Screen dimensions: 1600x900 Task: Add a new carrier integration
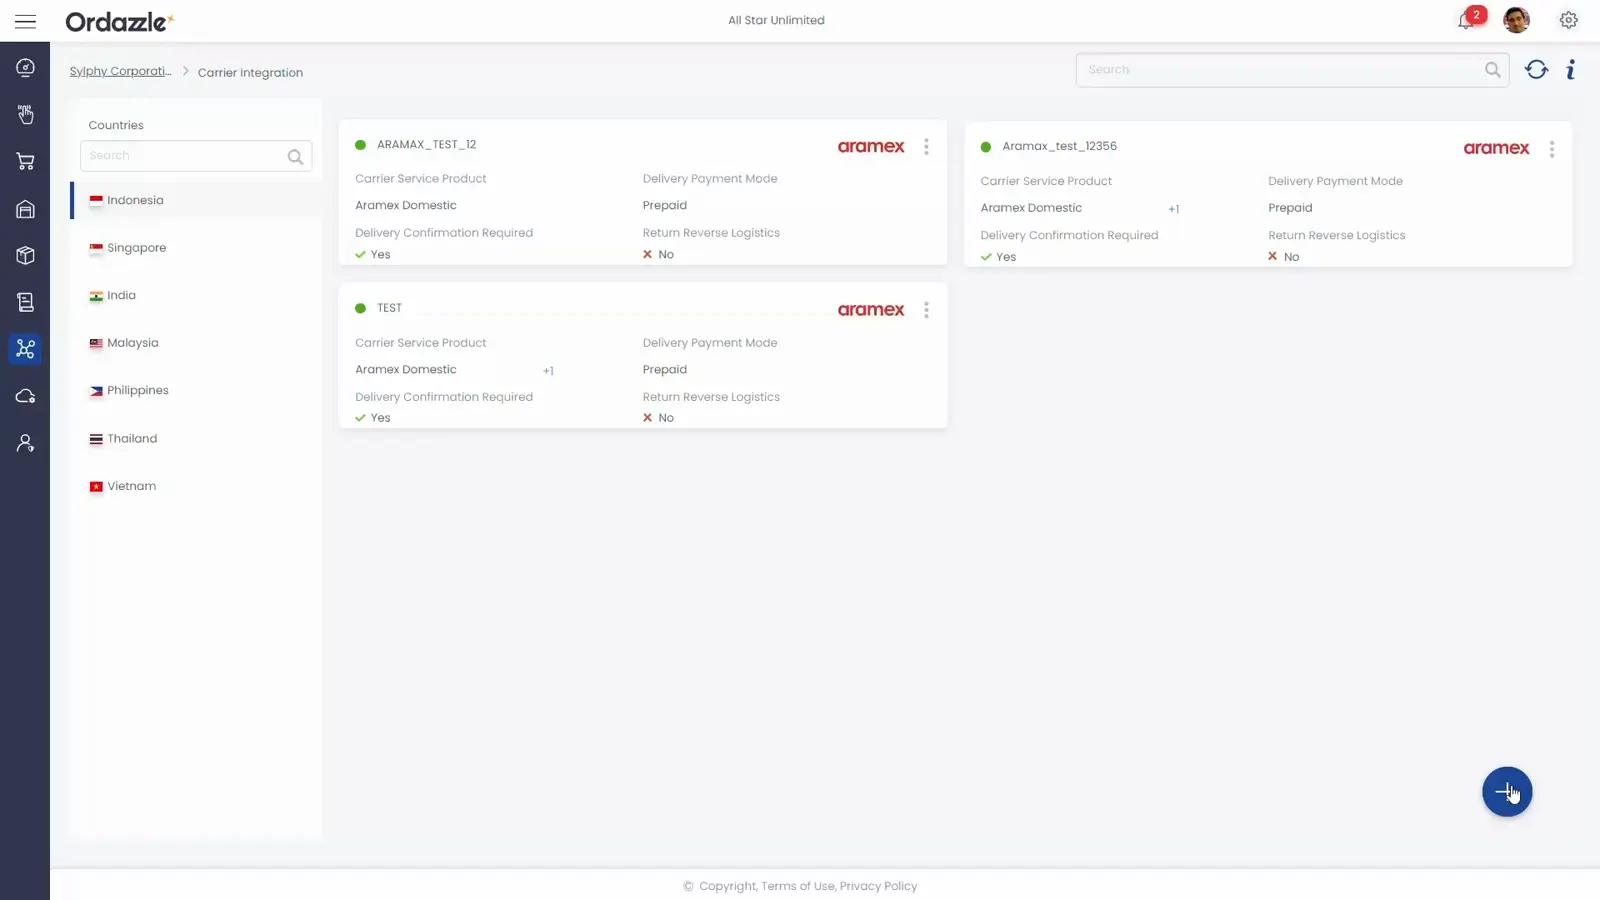coord(1507,792)
